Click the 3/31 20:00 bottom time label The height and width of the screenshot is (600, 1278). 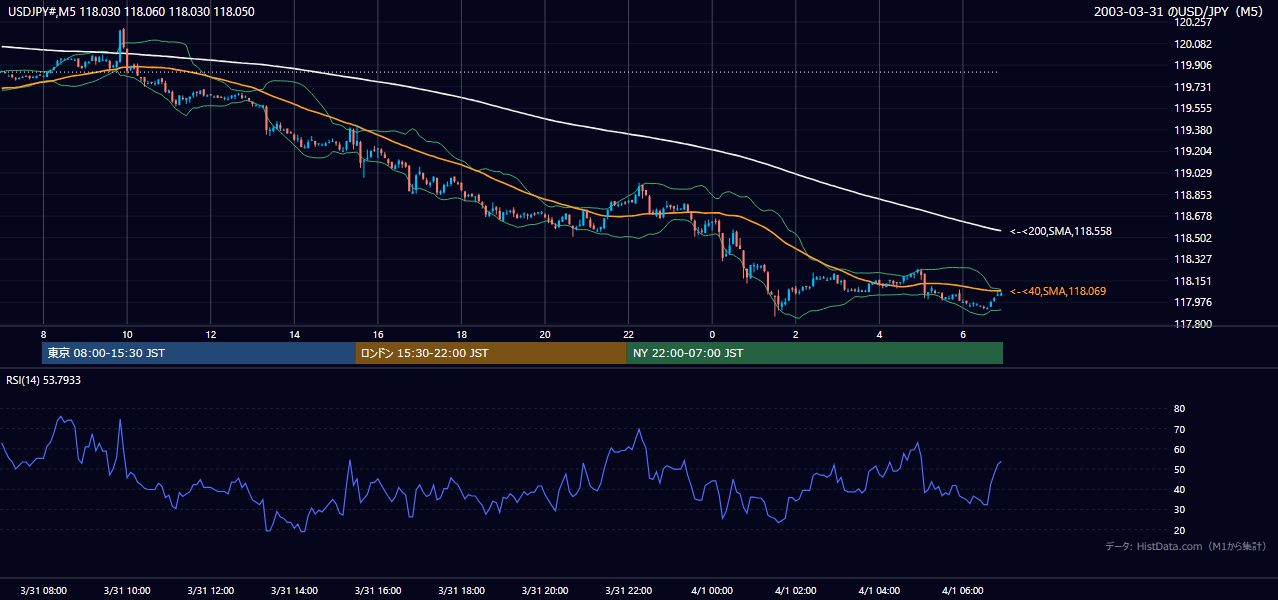point(545,591)
